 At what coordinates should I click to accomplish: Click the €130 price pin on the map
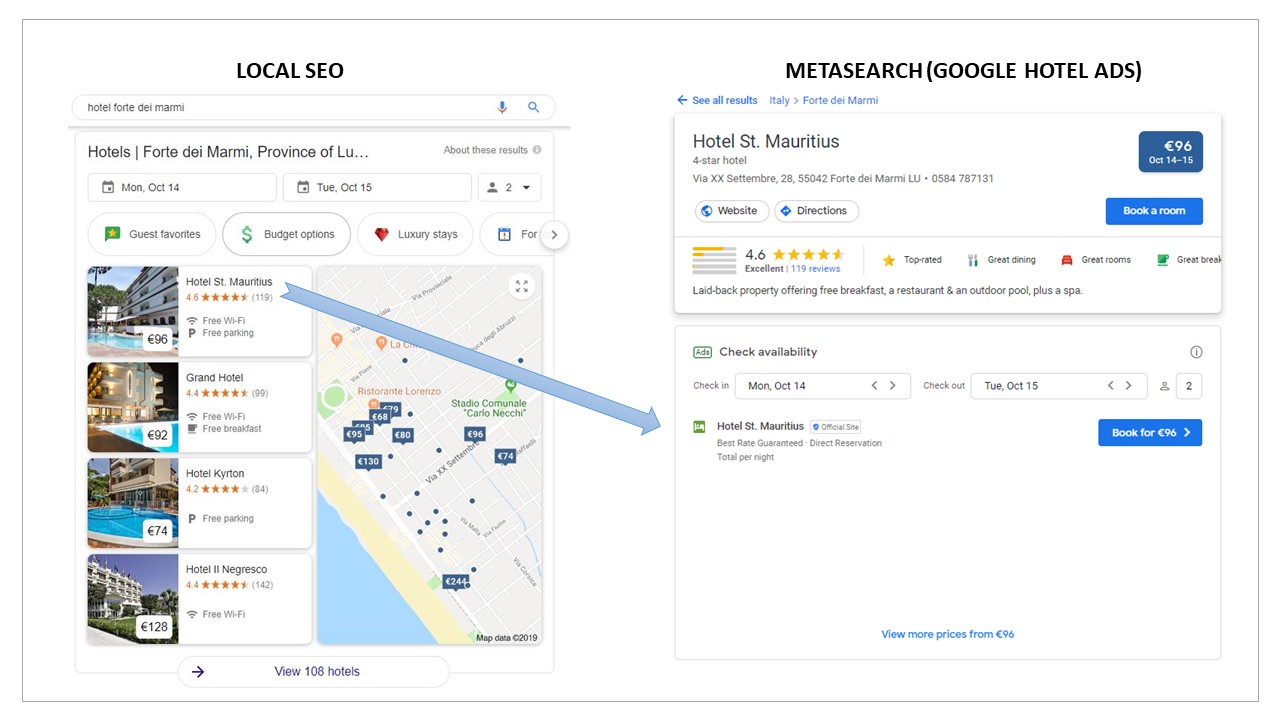click(x=368, y=462)
